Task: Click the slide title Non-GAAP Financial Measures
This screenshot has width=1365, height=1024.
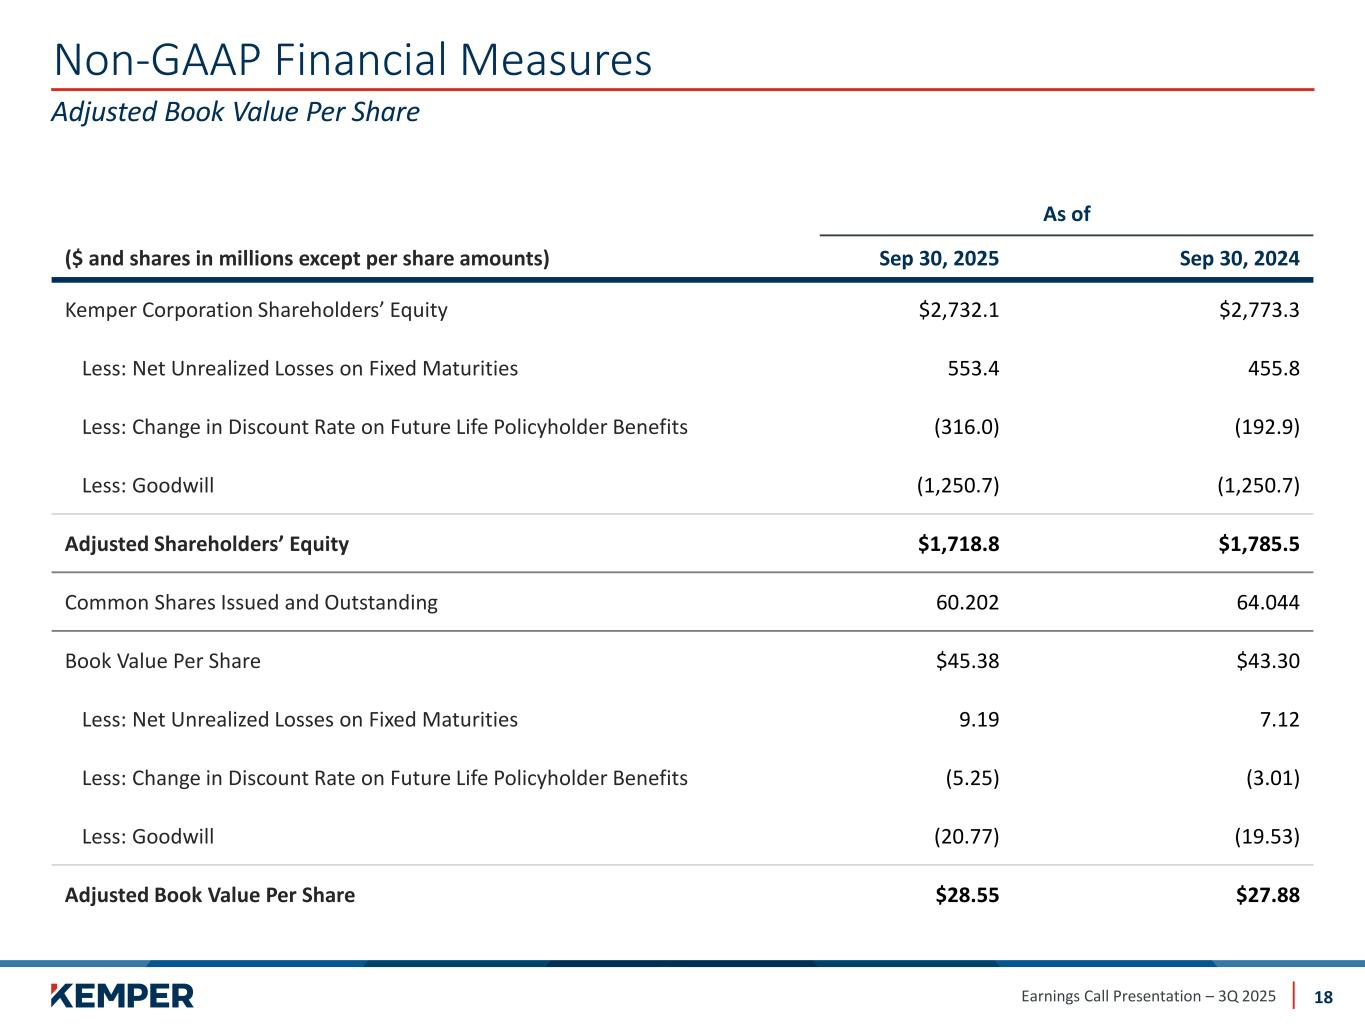Action: (352, 60)
